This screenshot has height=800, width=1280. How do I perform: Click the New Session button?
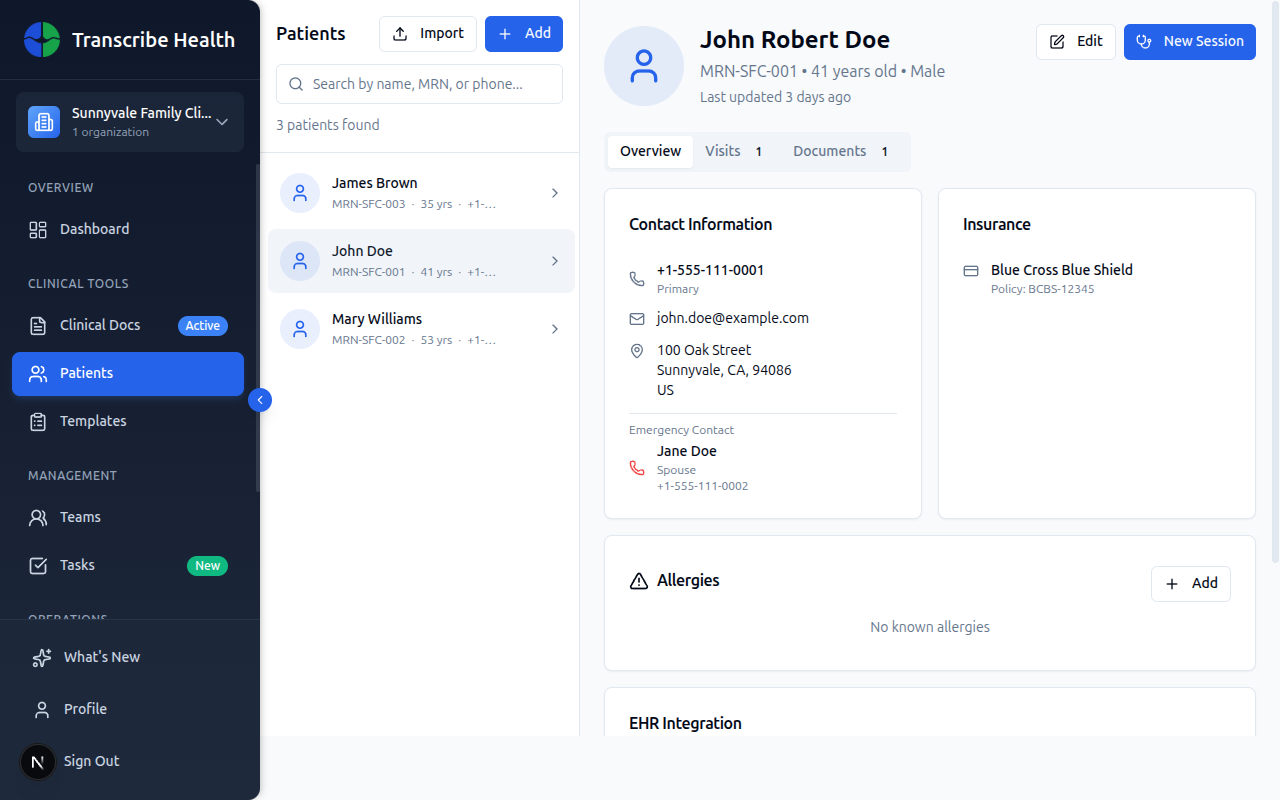point(1189,42)
